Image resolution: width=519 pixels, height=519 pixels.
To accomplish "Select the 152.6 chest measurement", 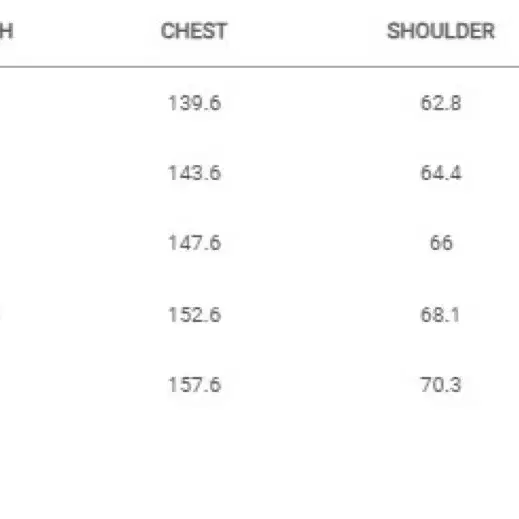I will (x=195, y=315).
